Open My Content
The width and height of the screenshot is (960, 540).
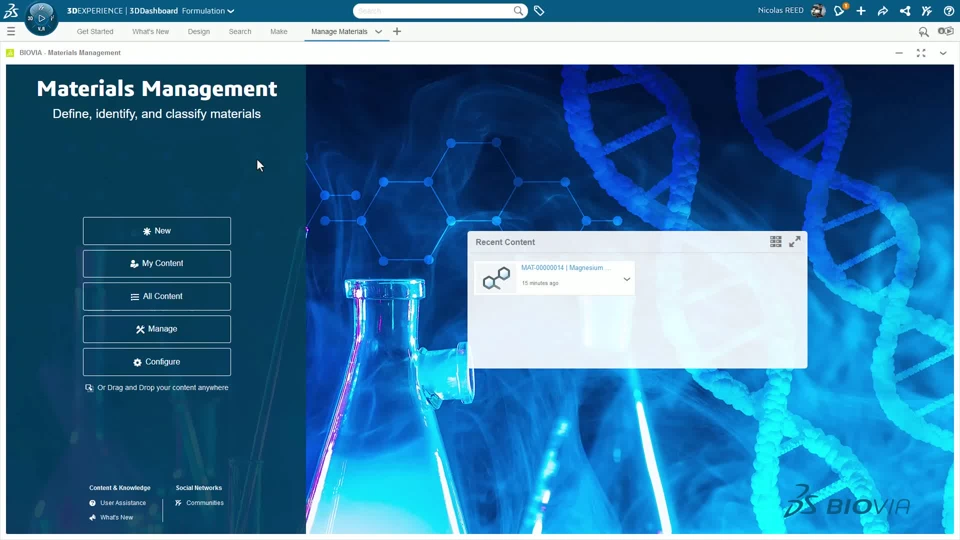pyautogui.click(x=157, y=263)
